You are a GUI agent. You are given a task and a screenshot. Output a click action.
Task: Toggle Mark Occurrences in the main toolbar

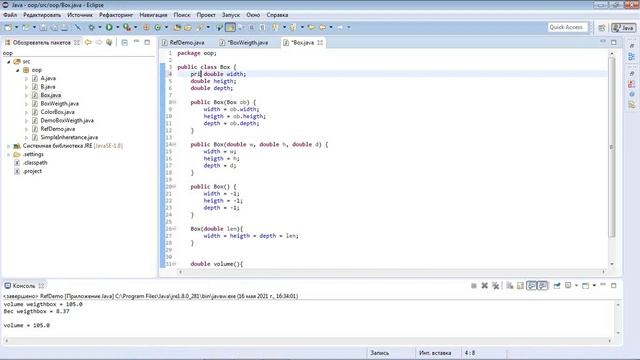pos(230,27)
